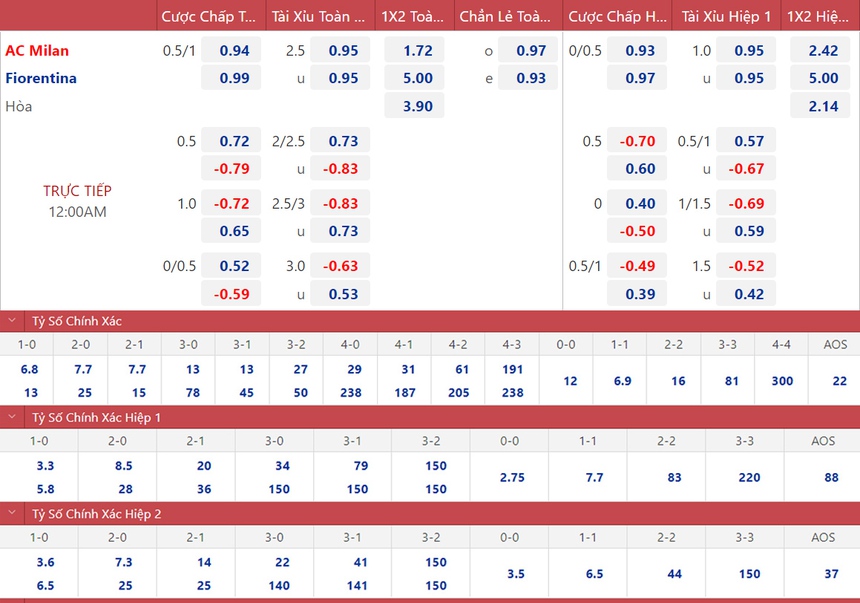
Task: Collapse the Tỷ Số Chính Xác section
Action: pos(12,321)
